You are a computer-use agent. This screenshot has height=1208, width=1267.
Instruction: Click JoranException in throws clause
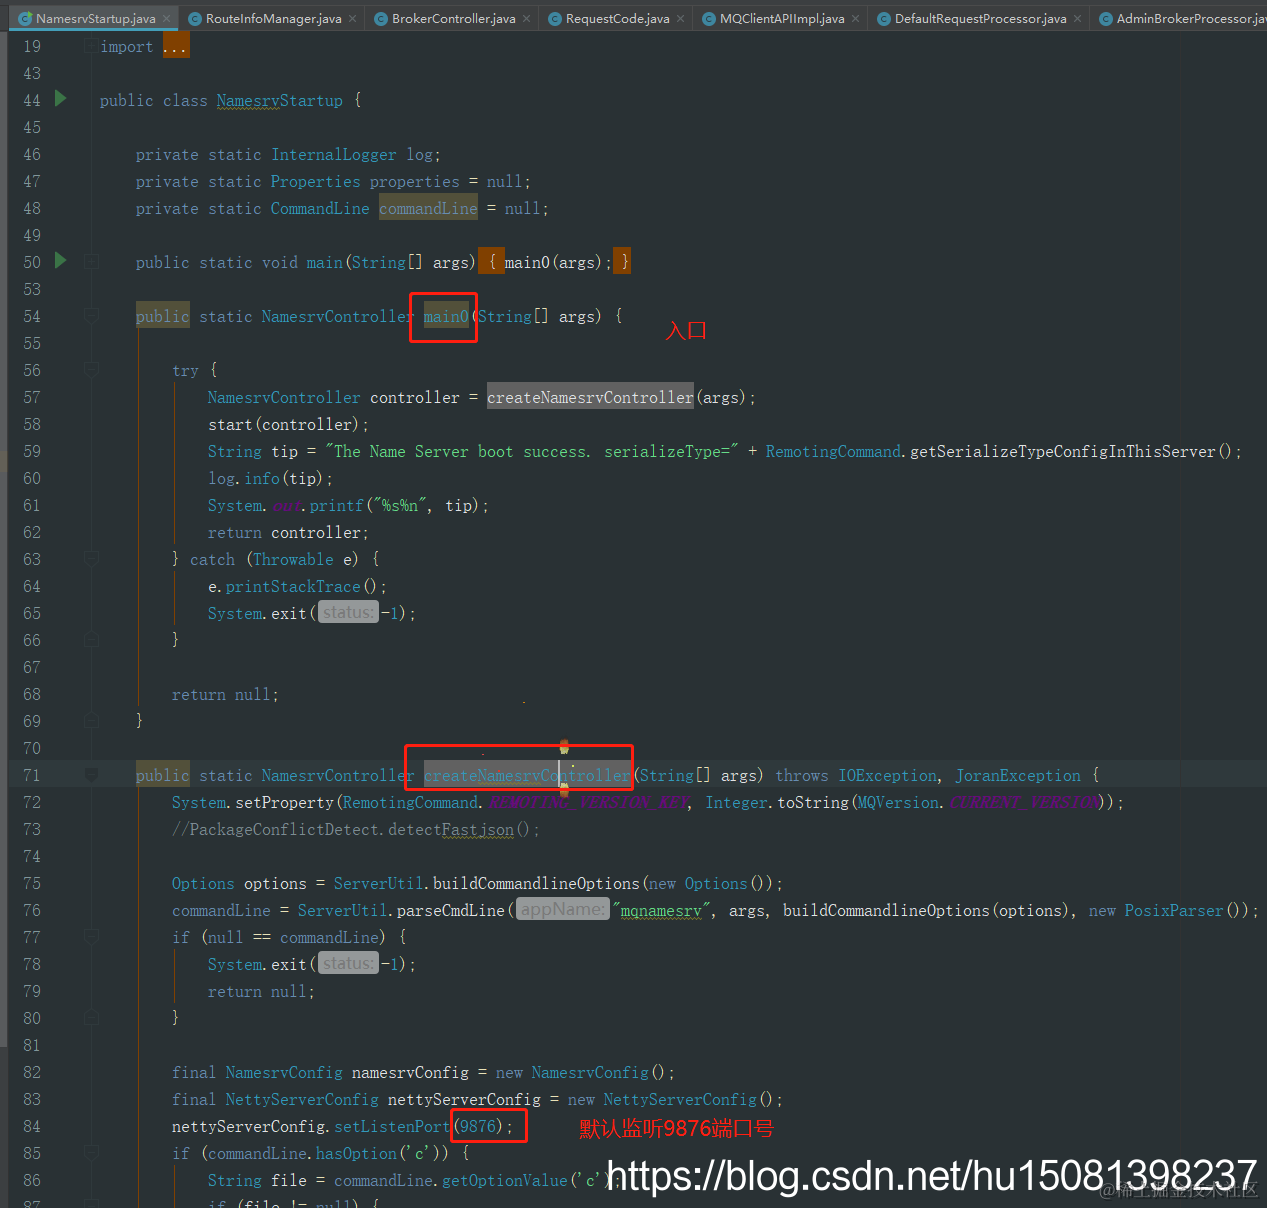(1018, 775)
